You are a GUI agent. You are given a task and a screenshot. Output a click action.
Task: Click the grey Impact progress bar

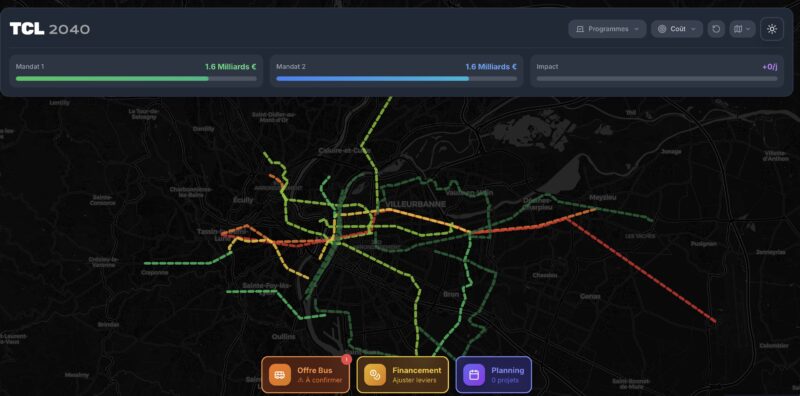point(657,79)
